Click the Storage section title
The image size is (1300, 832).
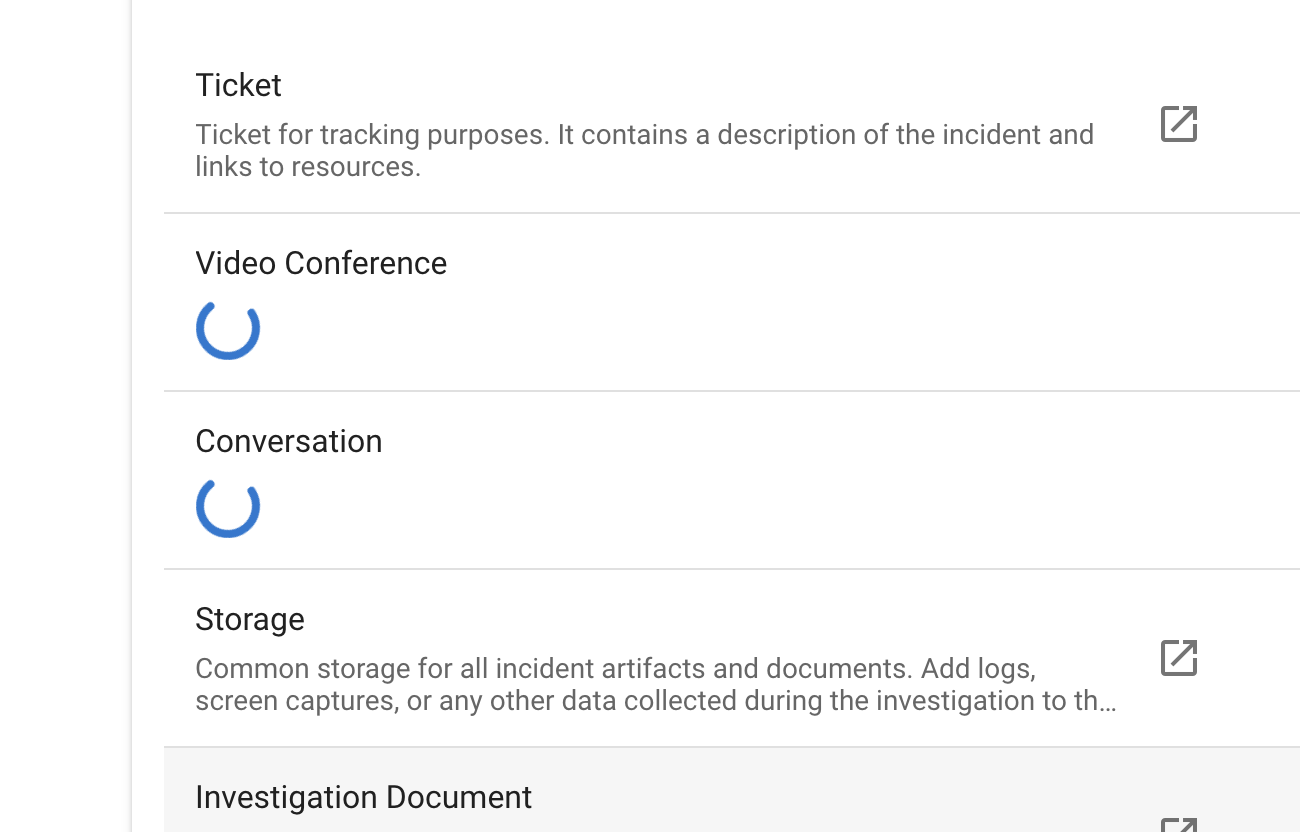(x=250, y=619)
